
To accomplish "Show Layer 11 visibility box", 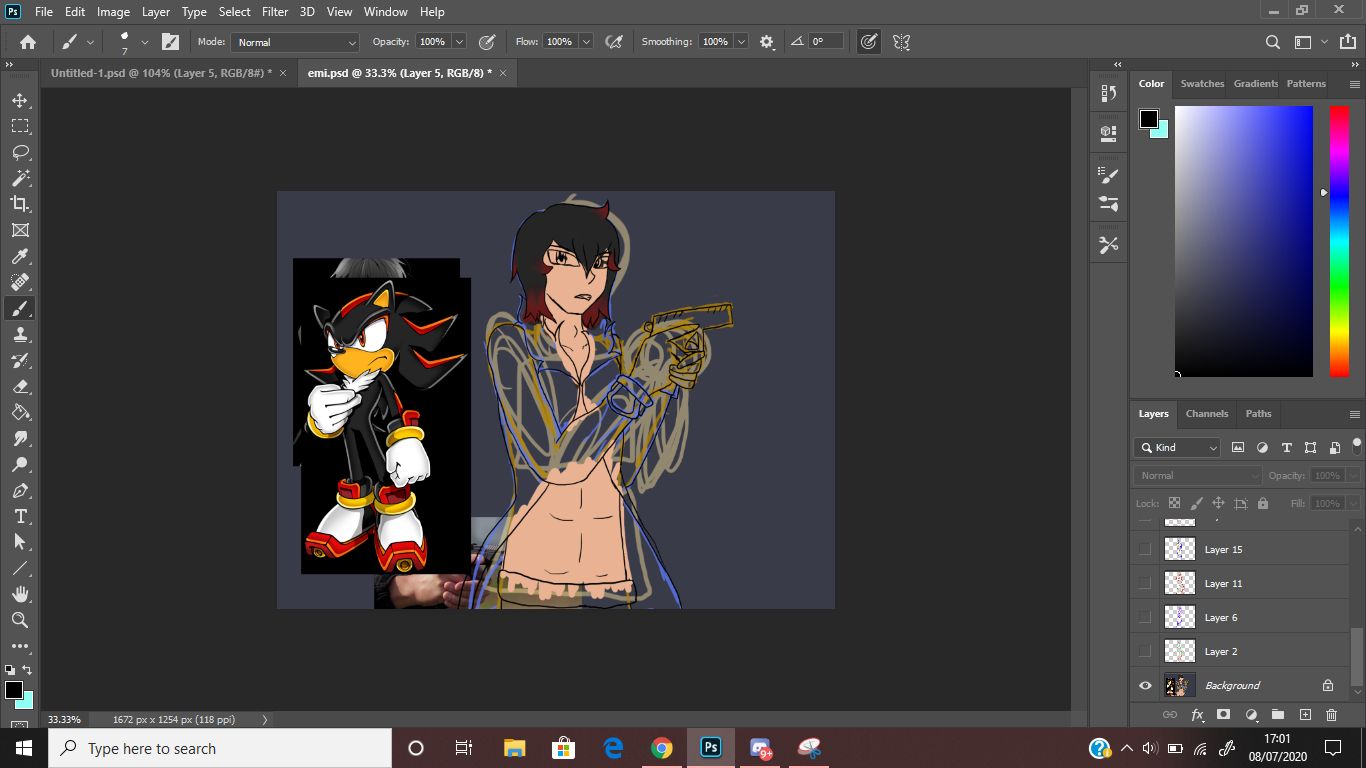I will point(1145,583).
